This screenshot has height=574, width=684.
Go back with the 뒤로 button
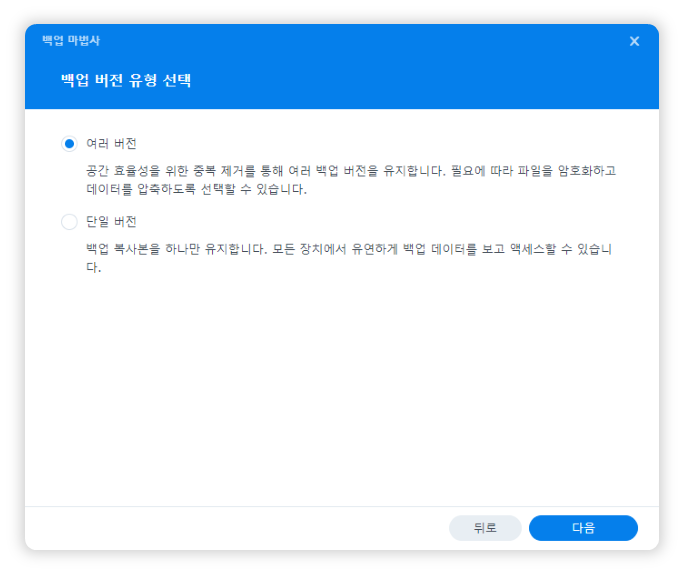point(485,528)
